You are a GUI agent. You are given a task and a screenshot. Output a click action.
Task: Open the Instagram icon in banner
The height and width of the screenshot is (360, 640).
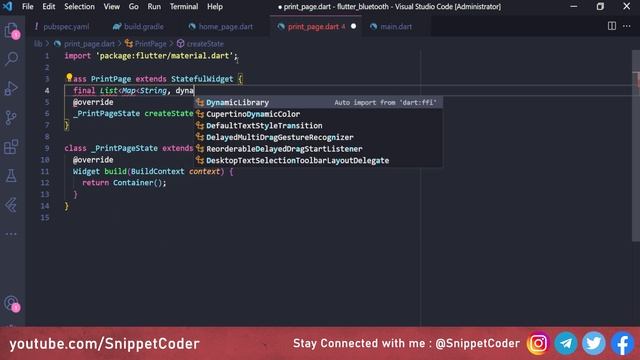coord(538,343)
